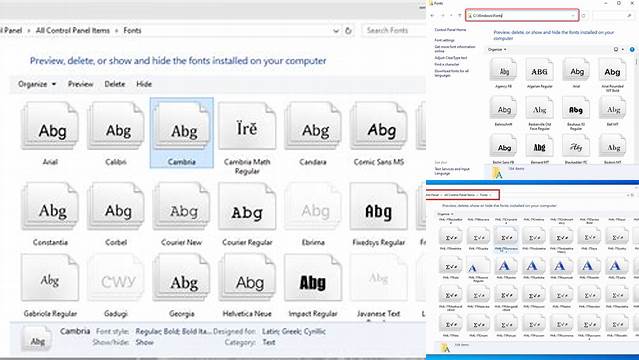Open Organize dropdown in bottom-right Fonts window
Viewport: 639px width, 360px height.
click(x=445, y=214)
